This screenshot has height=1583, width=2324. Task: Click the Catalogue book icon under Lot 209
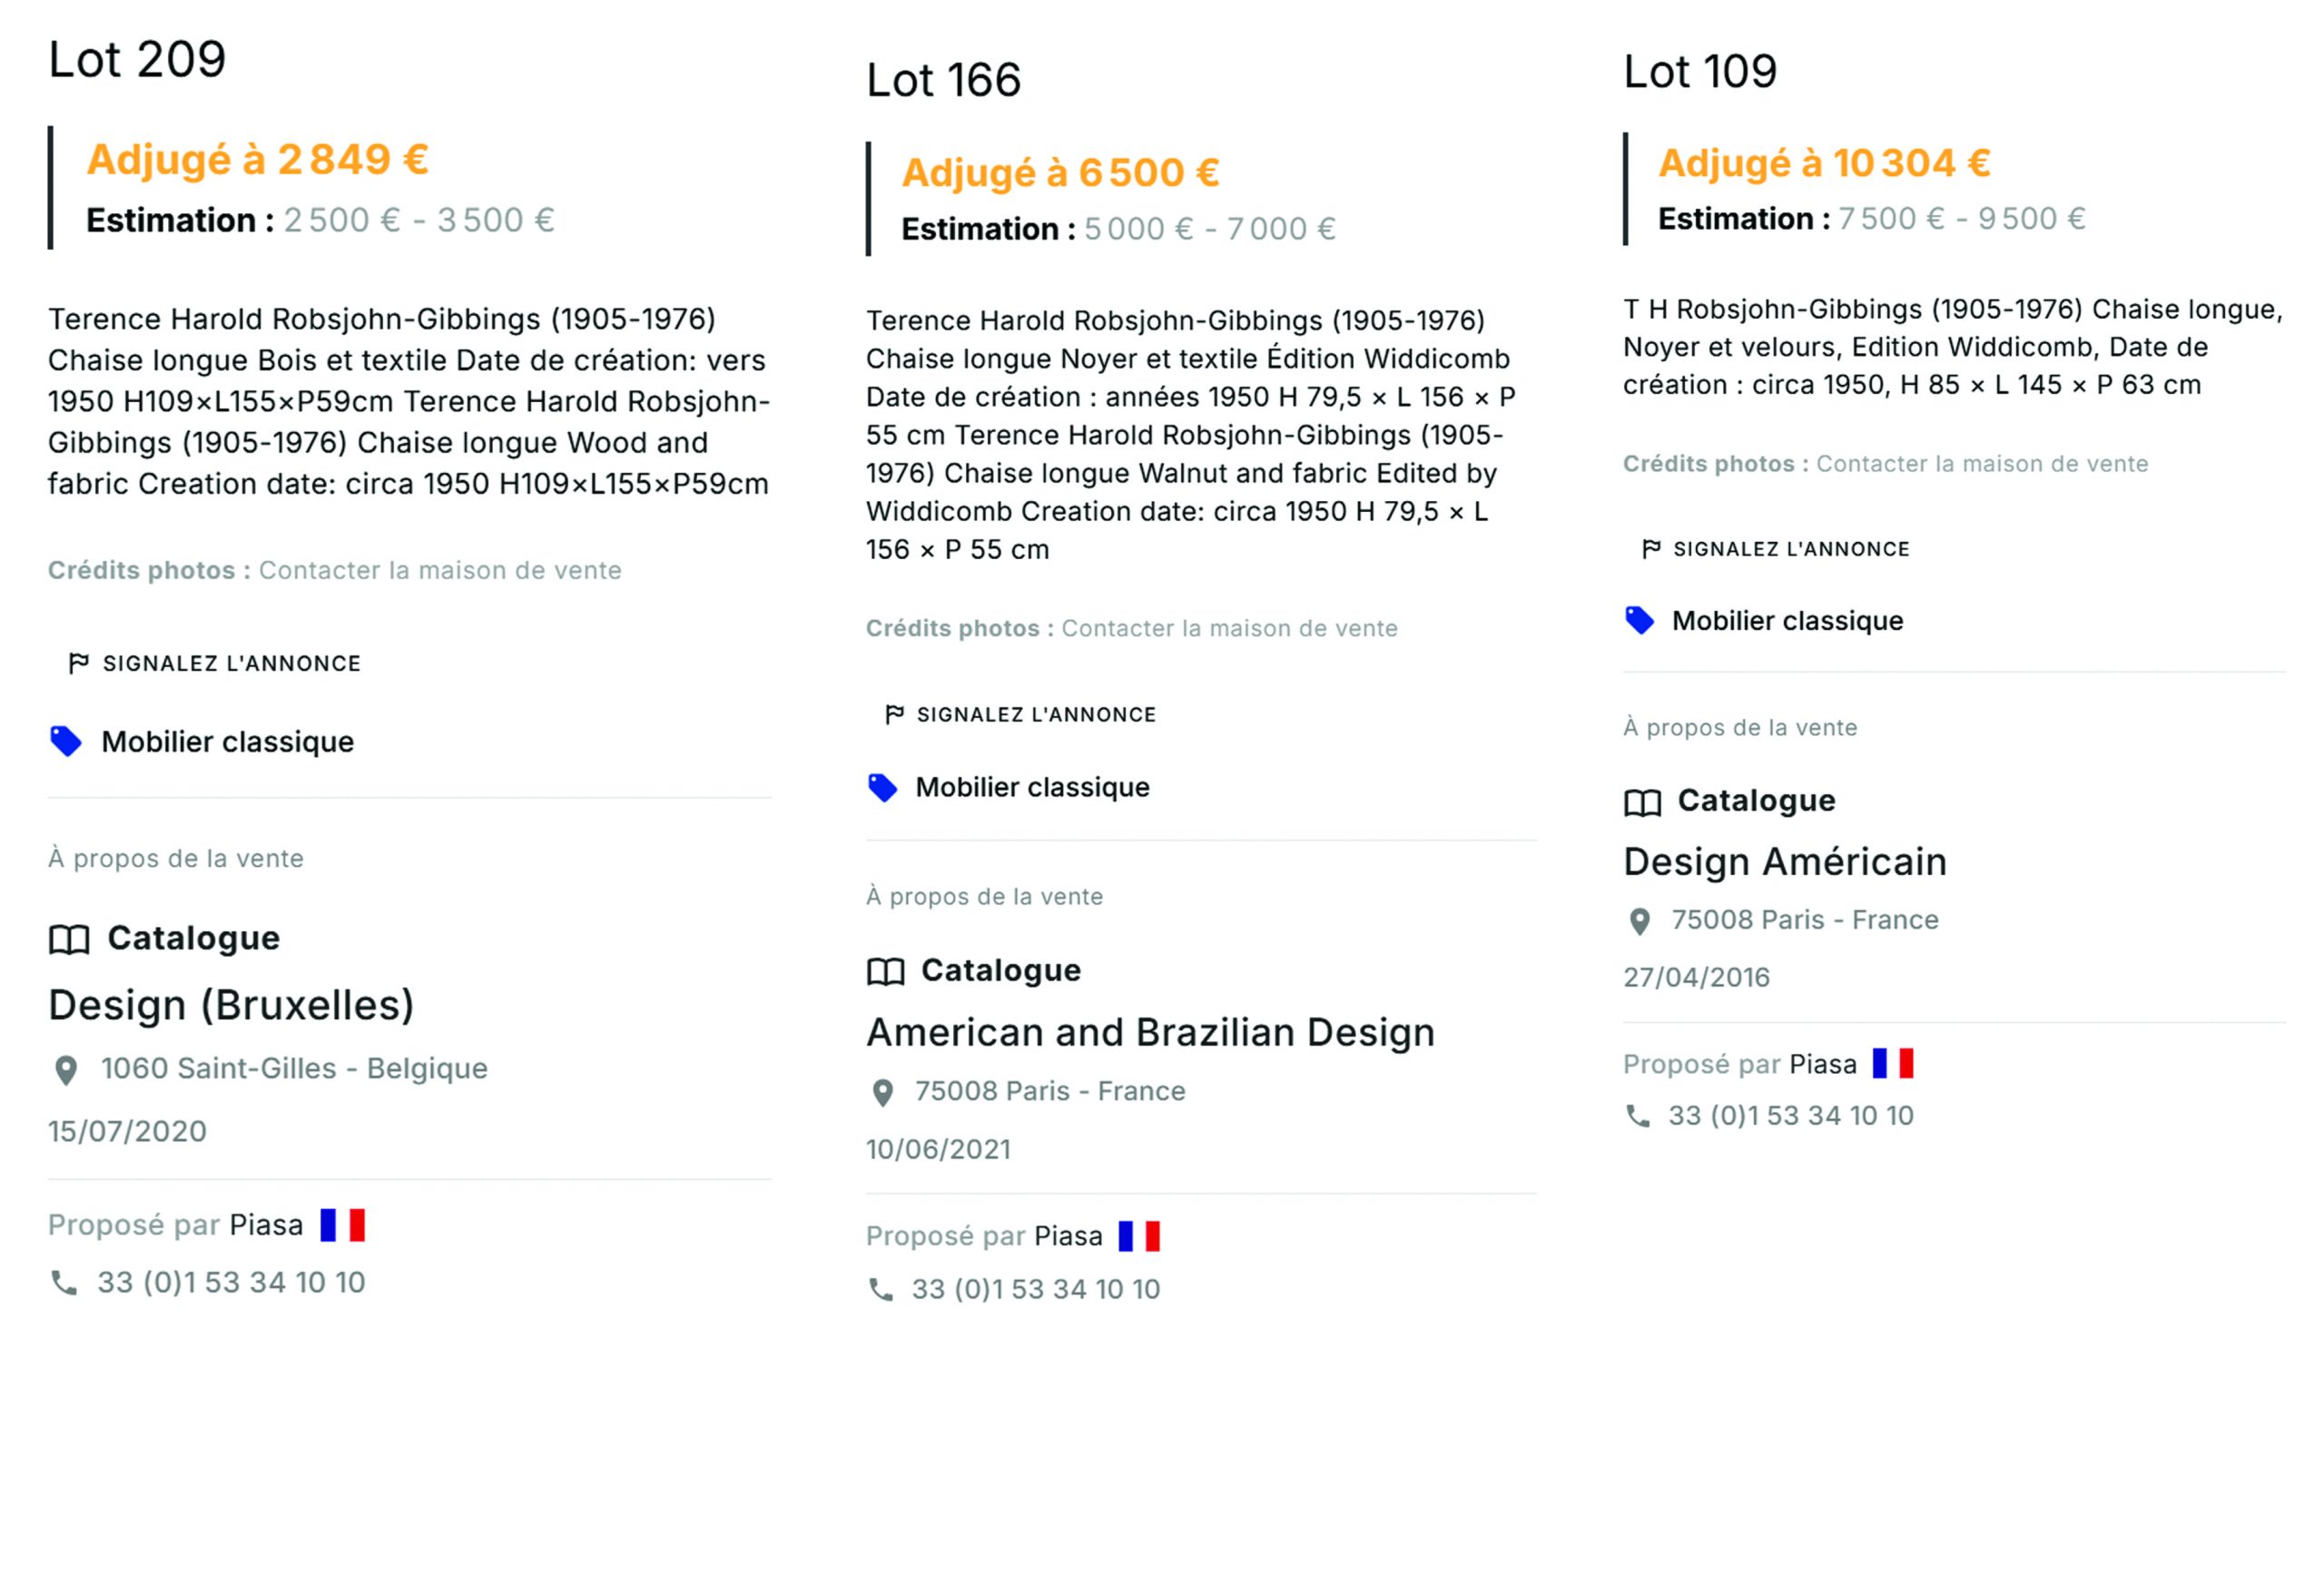pyautogui.click(x=69, y=939)
